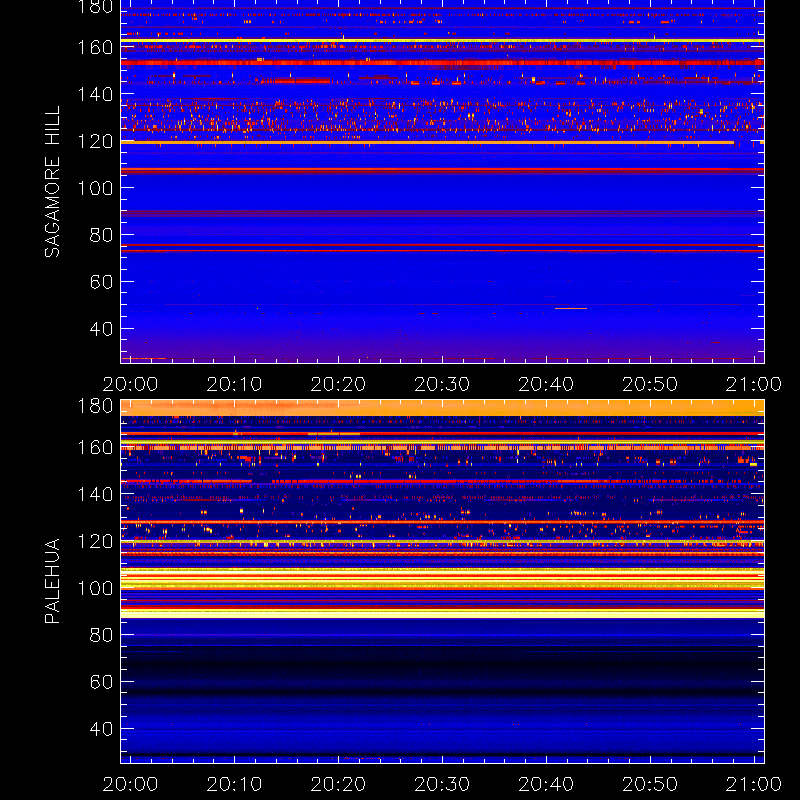Click the PALEHUA axis title

coord(53,581)
